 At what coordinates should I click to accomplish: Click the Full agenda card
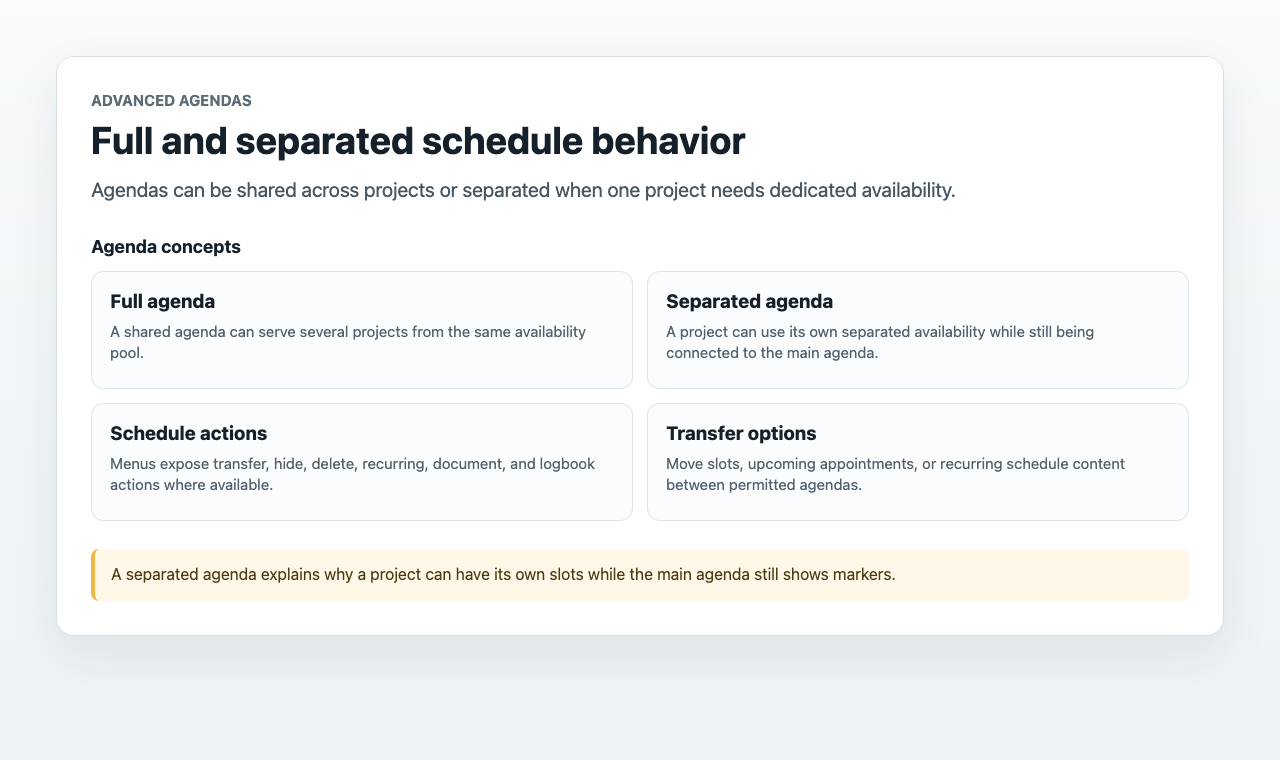point(361,330)
